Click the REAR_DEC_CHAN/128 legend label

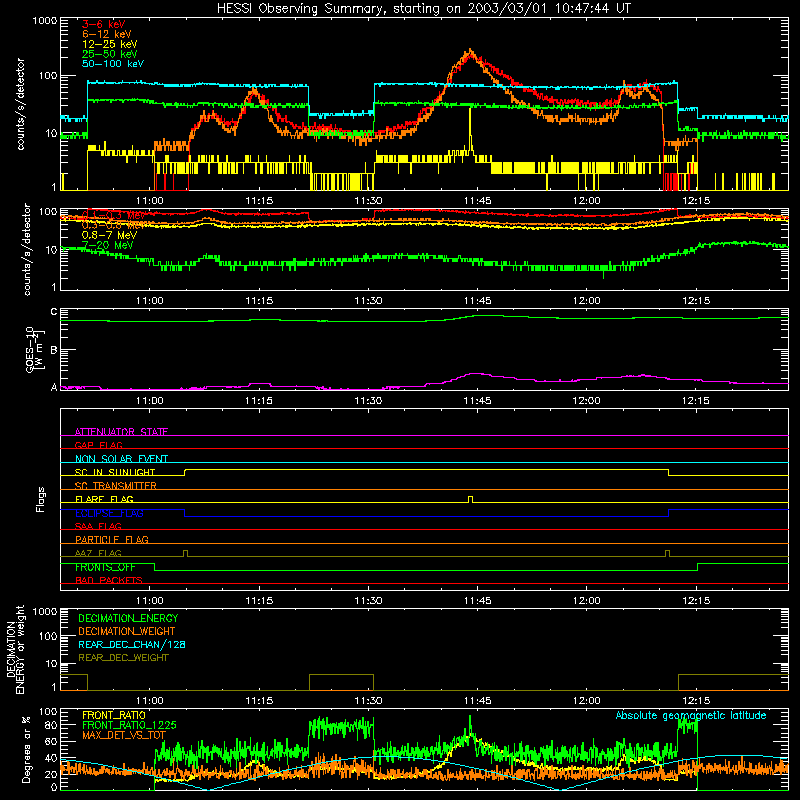click(132, 644)
